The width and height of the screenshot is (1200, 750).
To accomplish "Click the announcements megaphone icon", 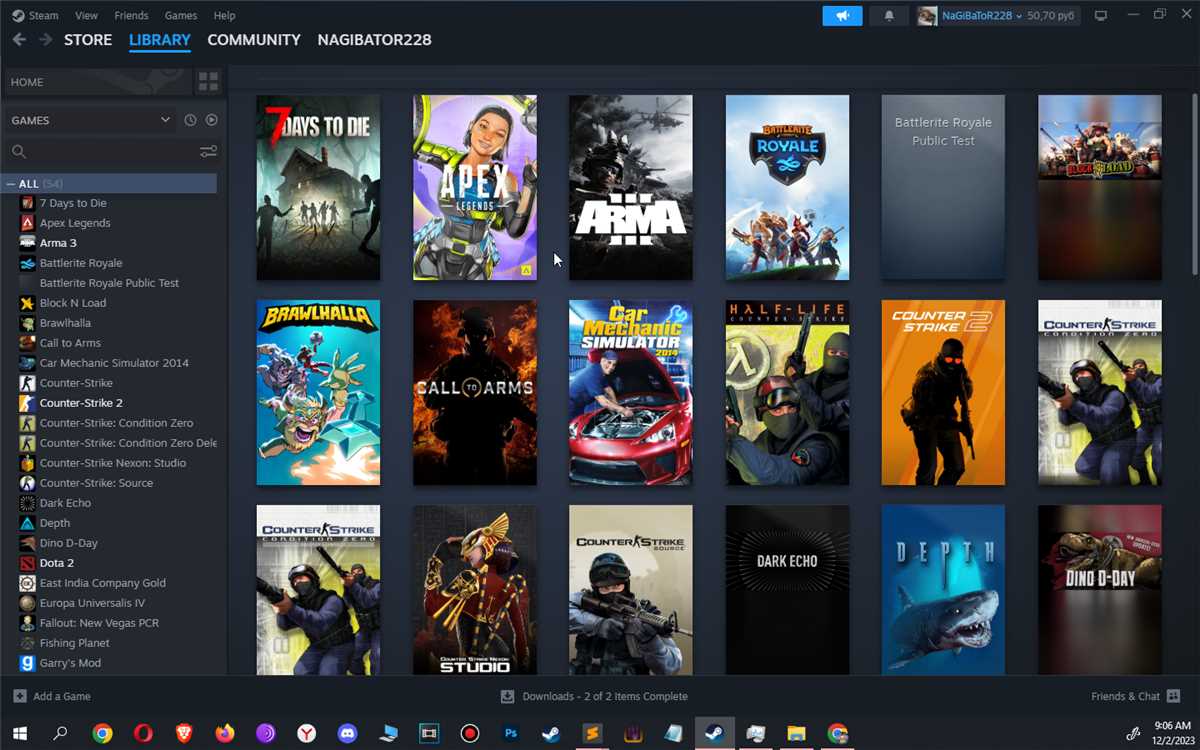I will click(842, 16).
